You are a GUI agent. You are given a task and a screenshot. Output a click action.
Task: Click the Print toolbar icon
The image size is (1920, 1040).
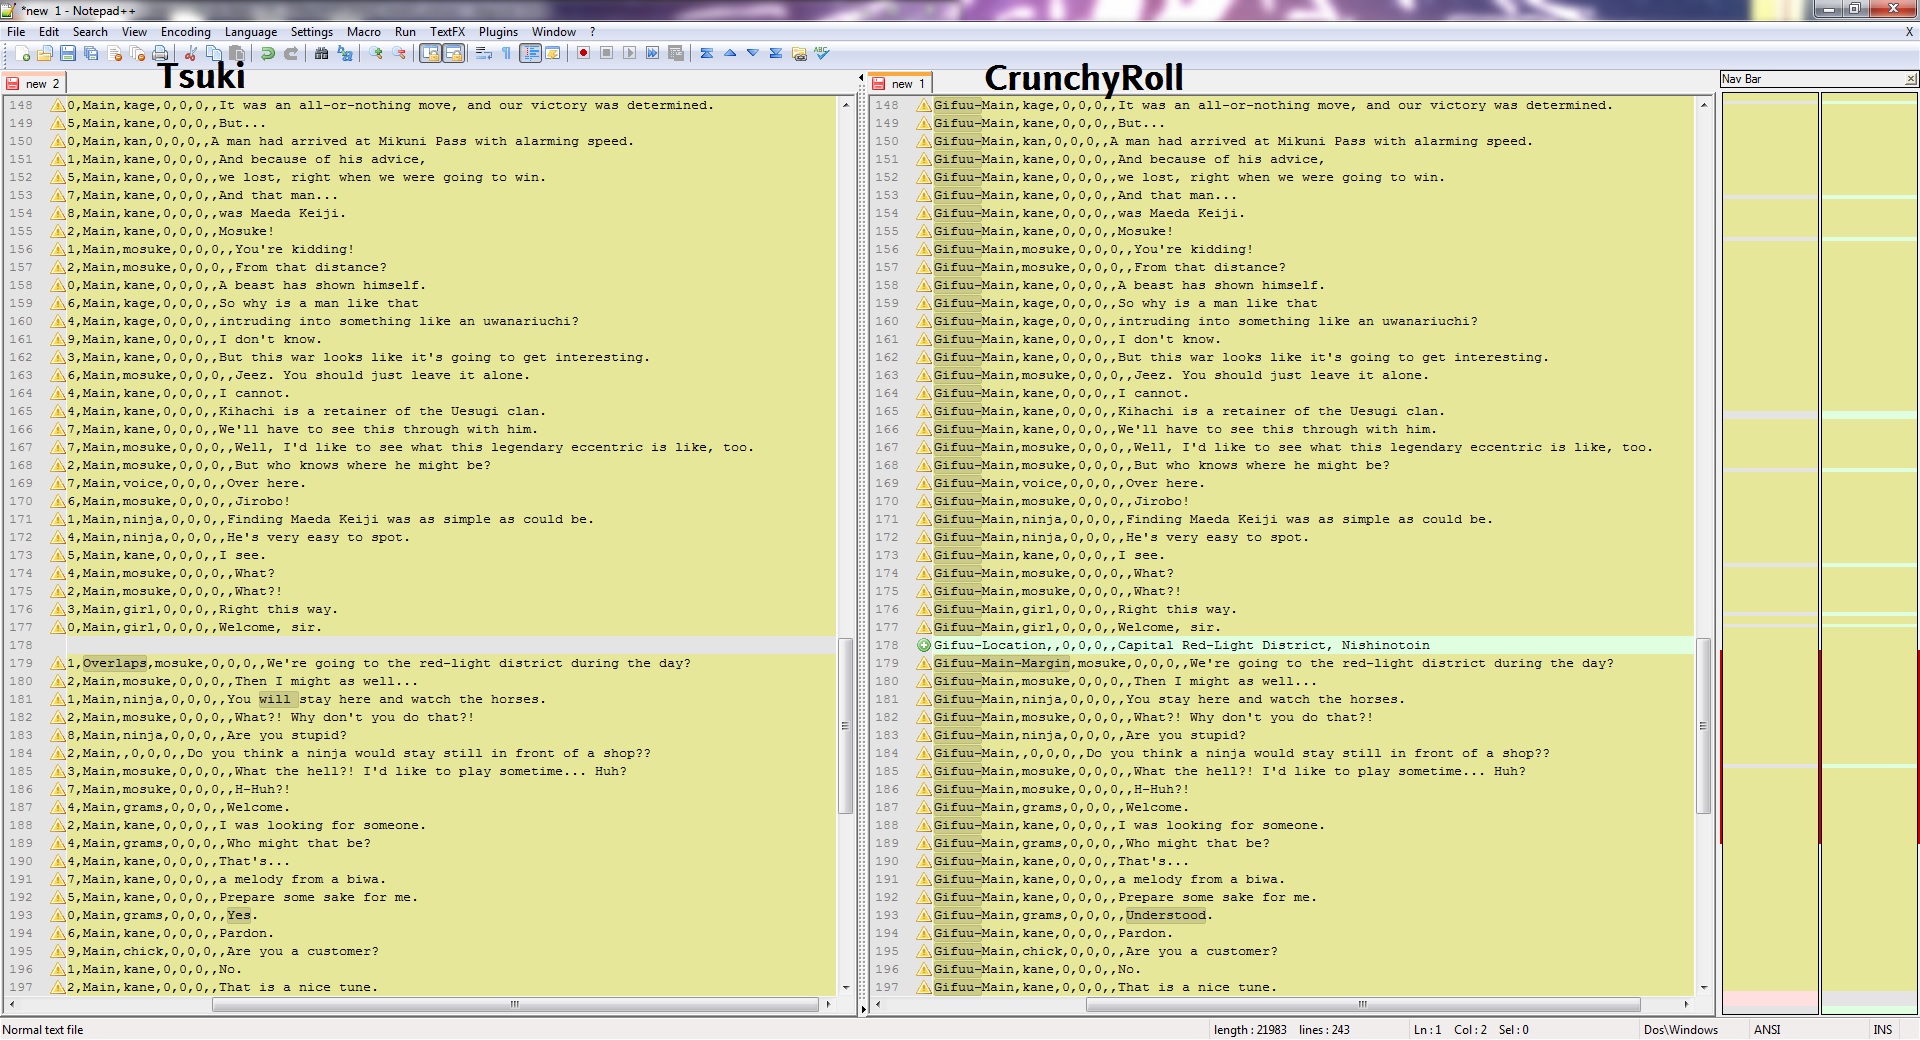(x=161, y=54)
